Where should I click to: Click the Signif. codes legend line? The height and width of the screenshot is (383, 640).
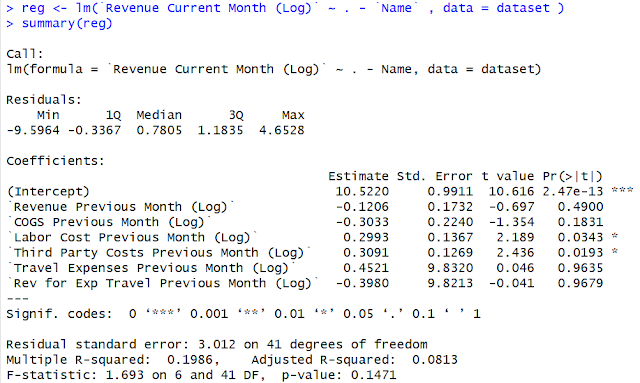click(x=243, y=314)
